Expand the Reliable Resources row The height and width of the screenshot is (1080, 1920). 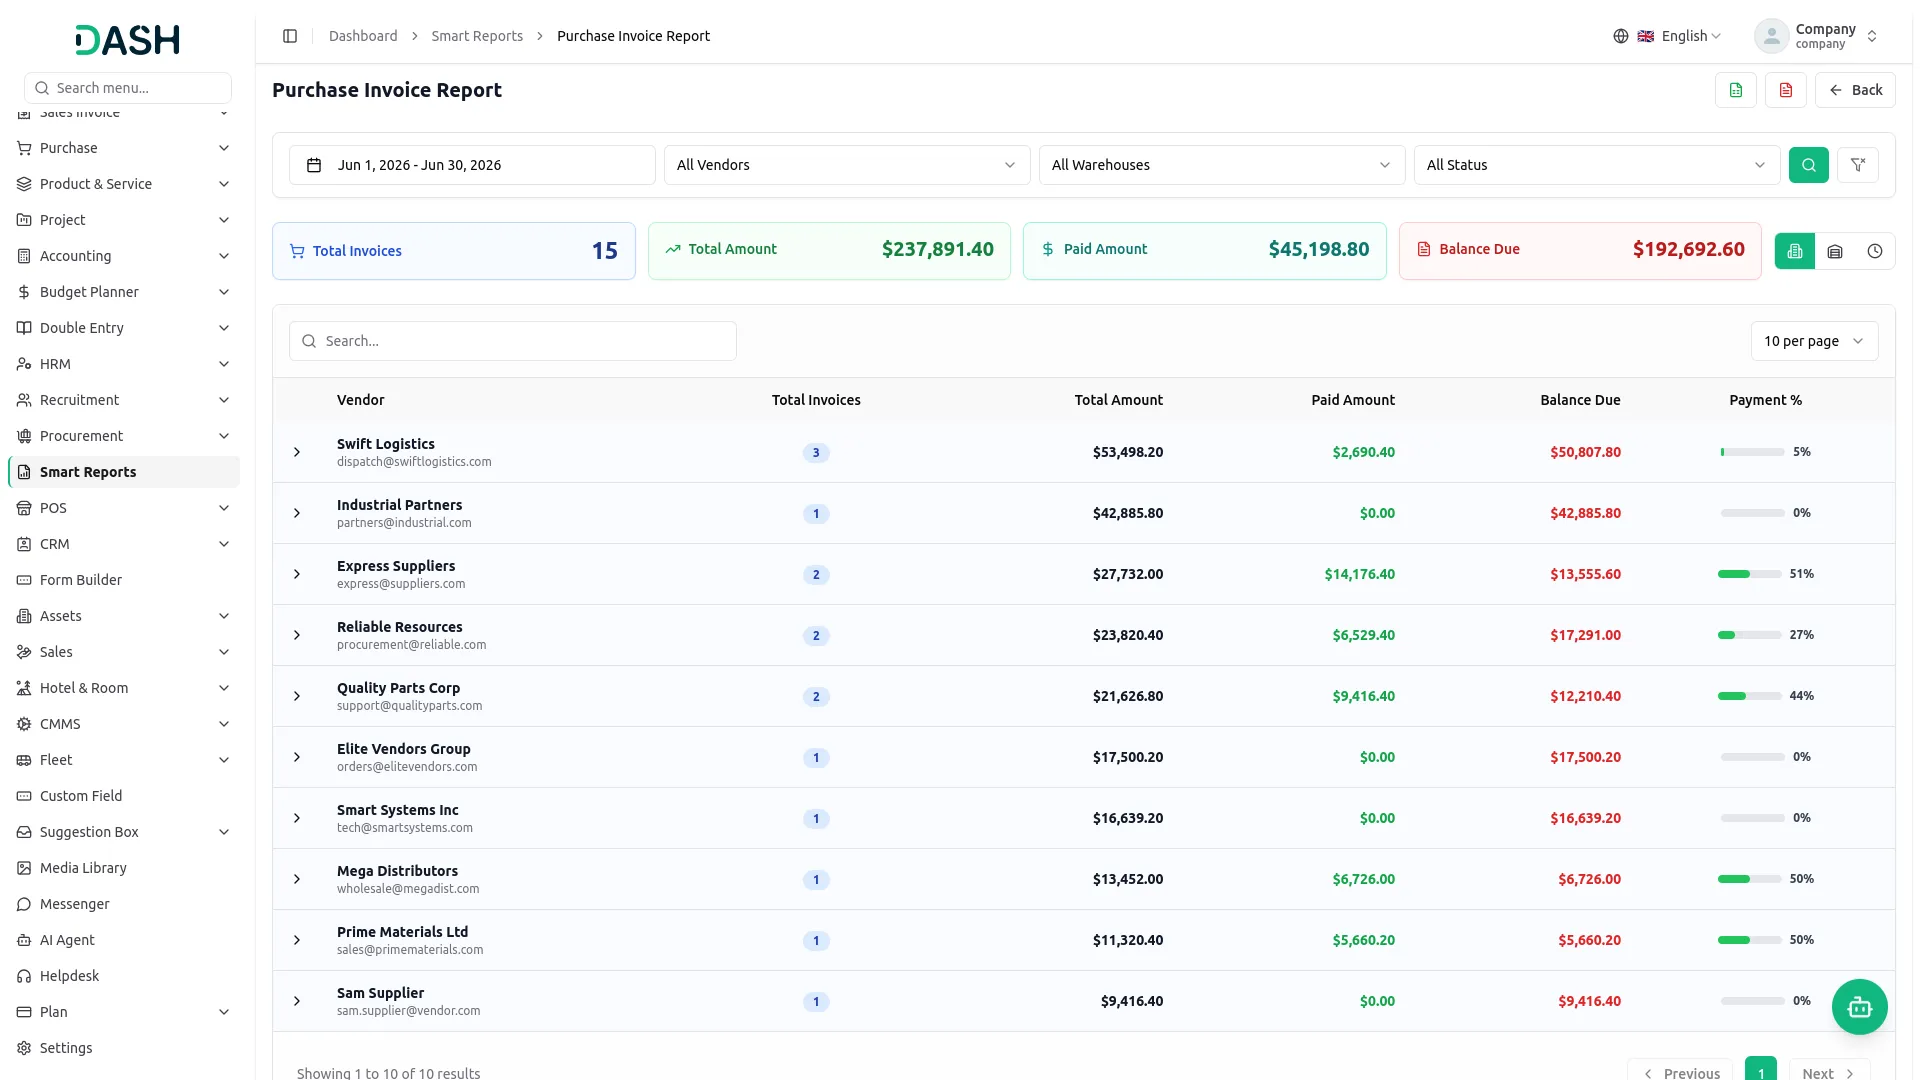297,635
